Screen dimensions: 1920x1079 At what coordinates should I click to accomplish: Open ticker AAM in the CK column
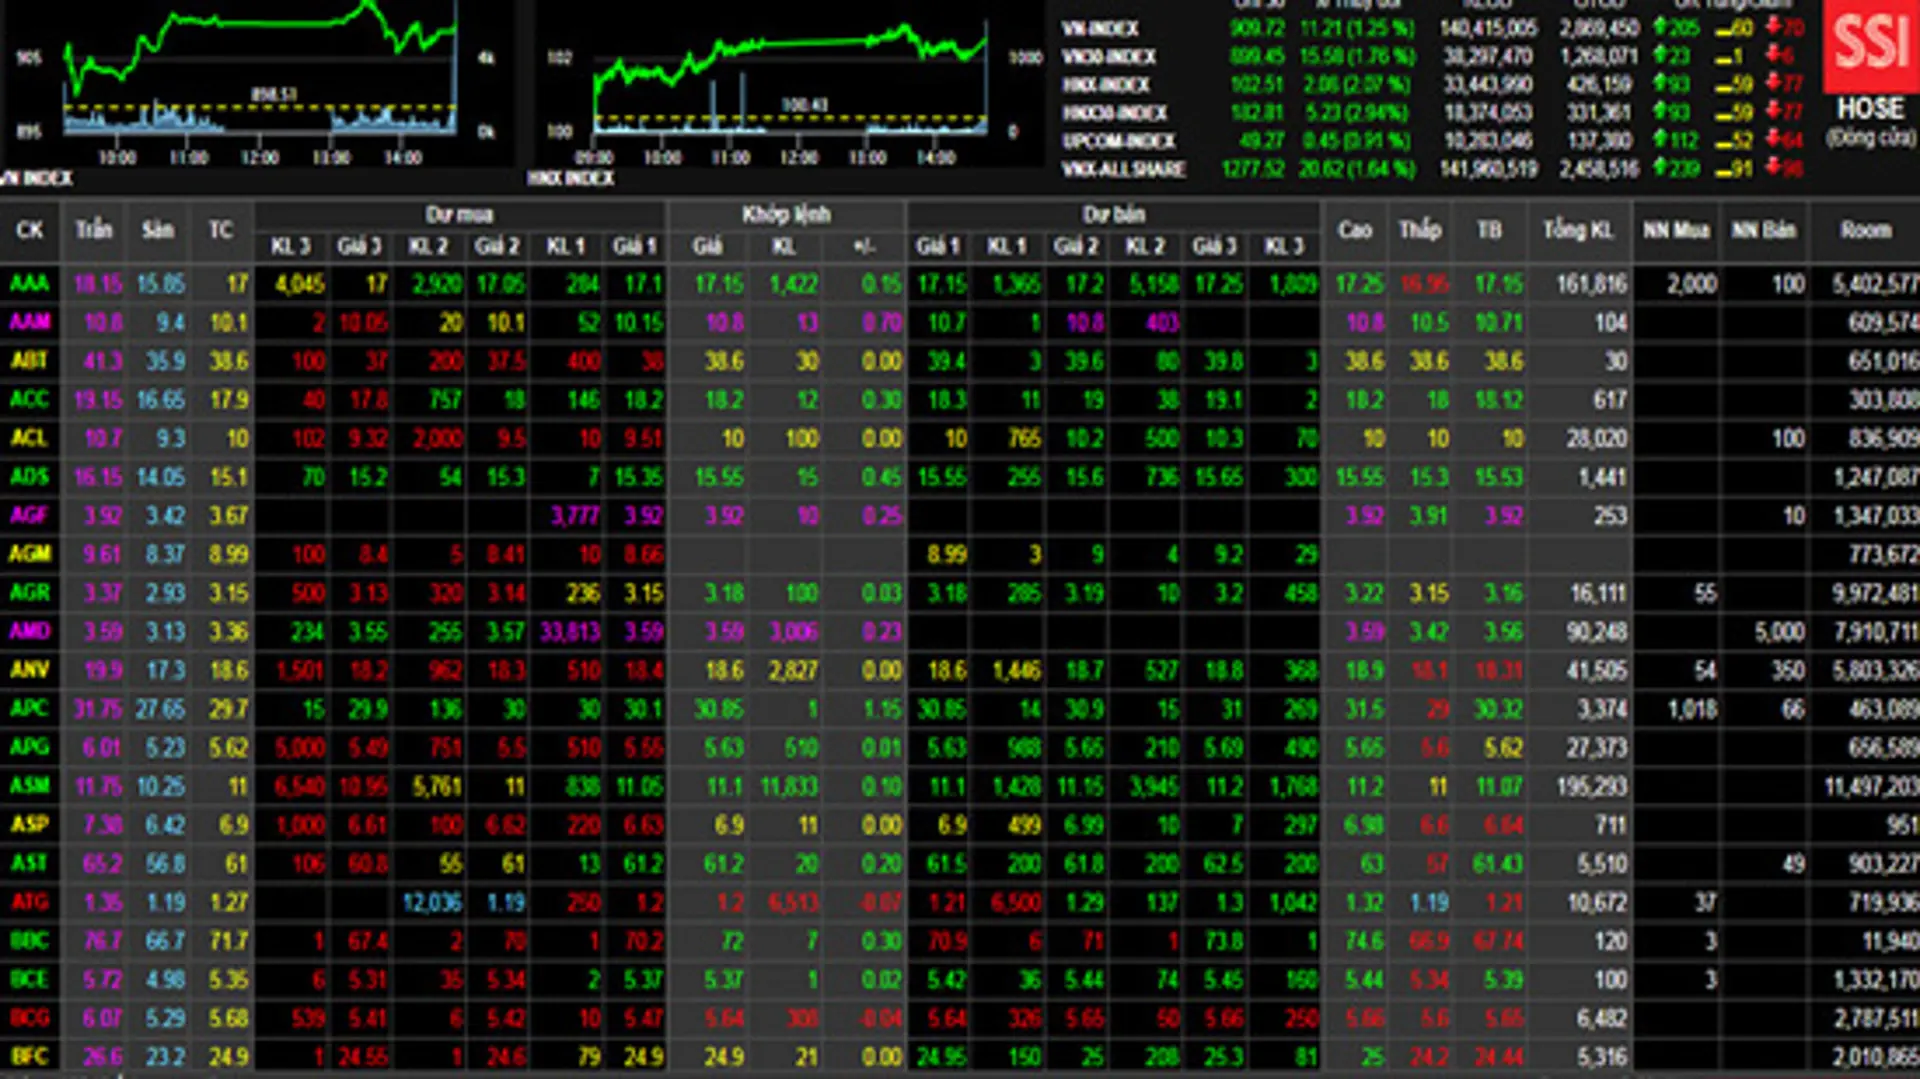[30, 321]
